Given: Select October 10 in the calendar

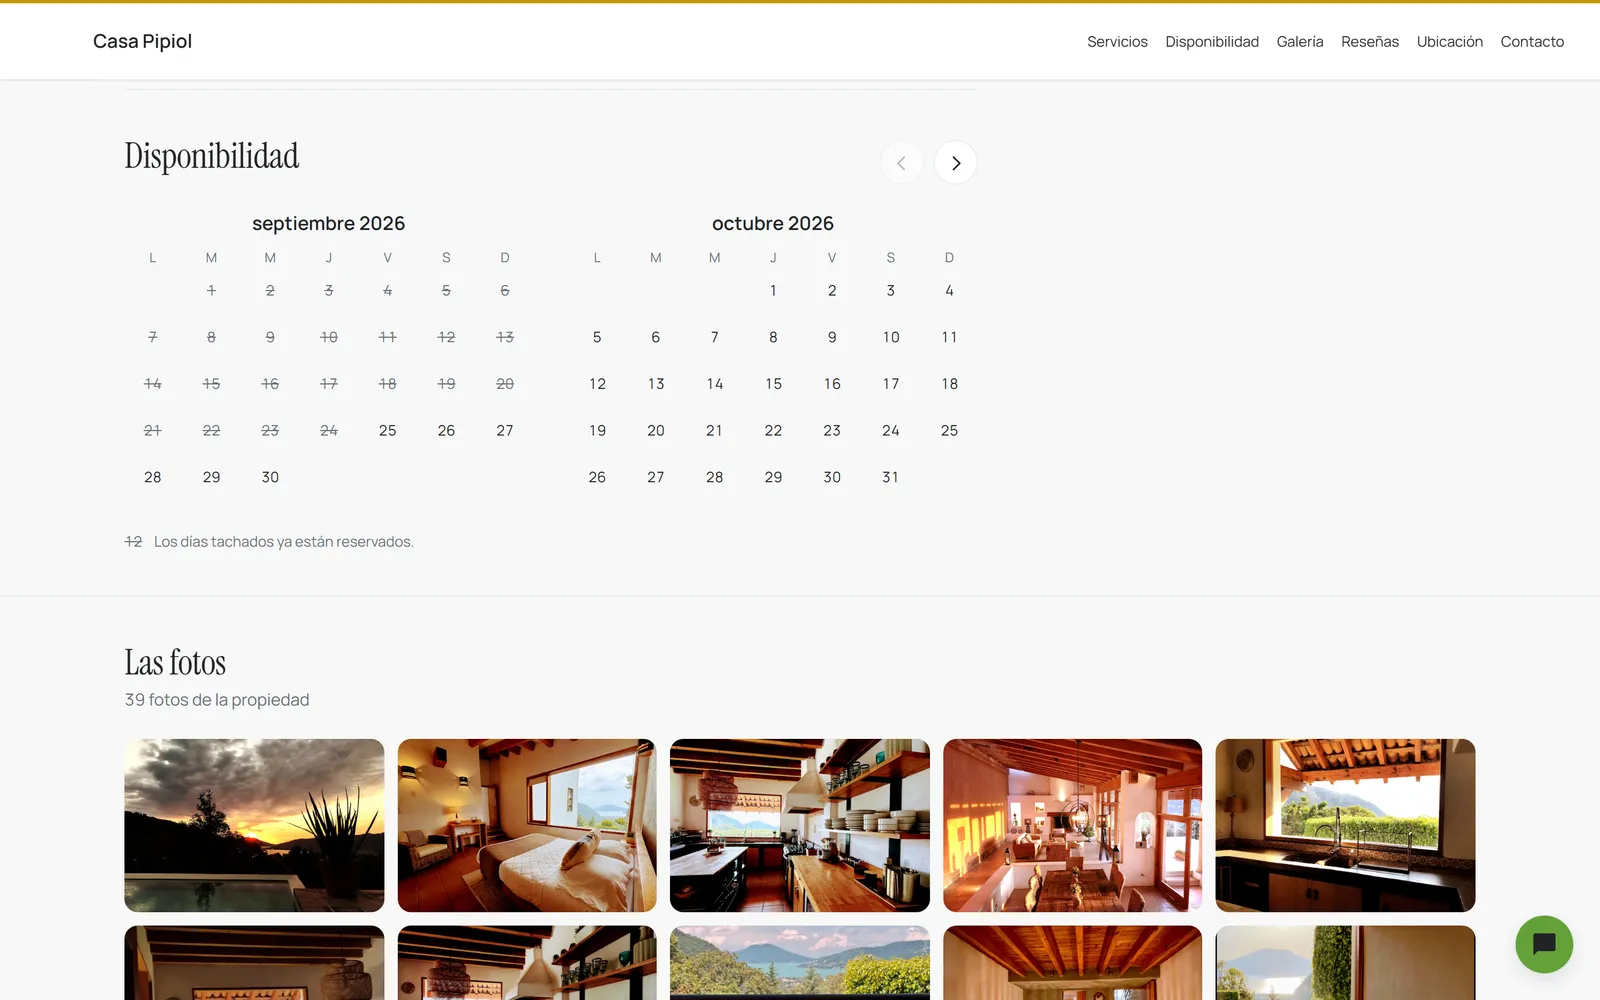Looking at the screenshot, I should click(x=891, y=337).
